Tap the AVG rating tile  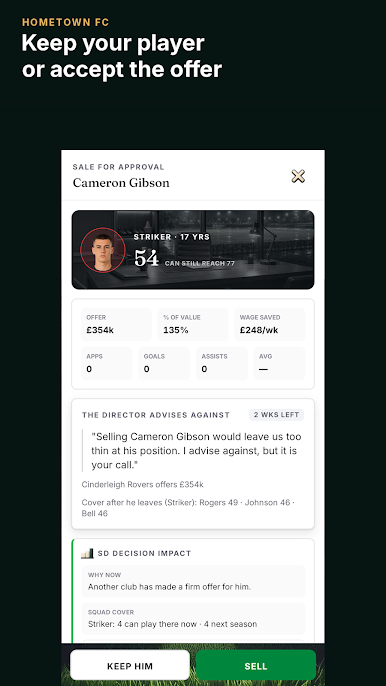click(279, 363)
